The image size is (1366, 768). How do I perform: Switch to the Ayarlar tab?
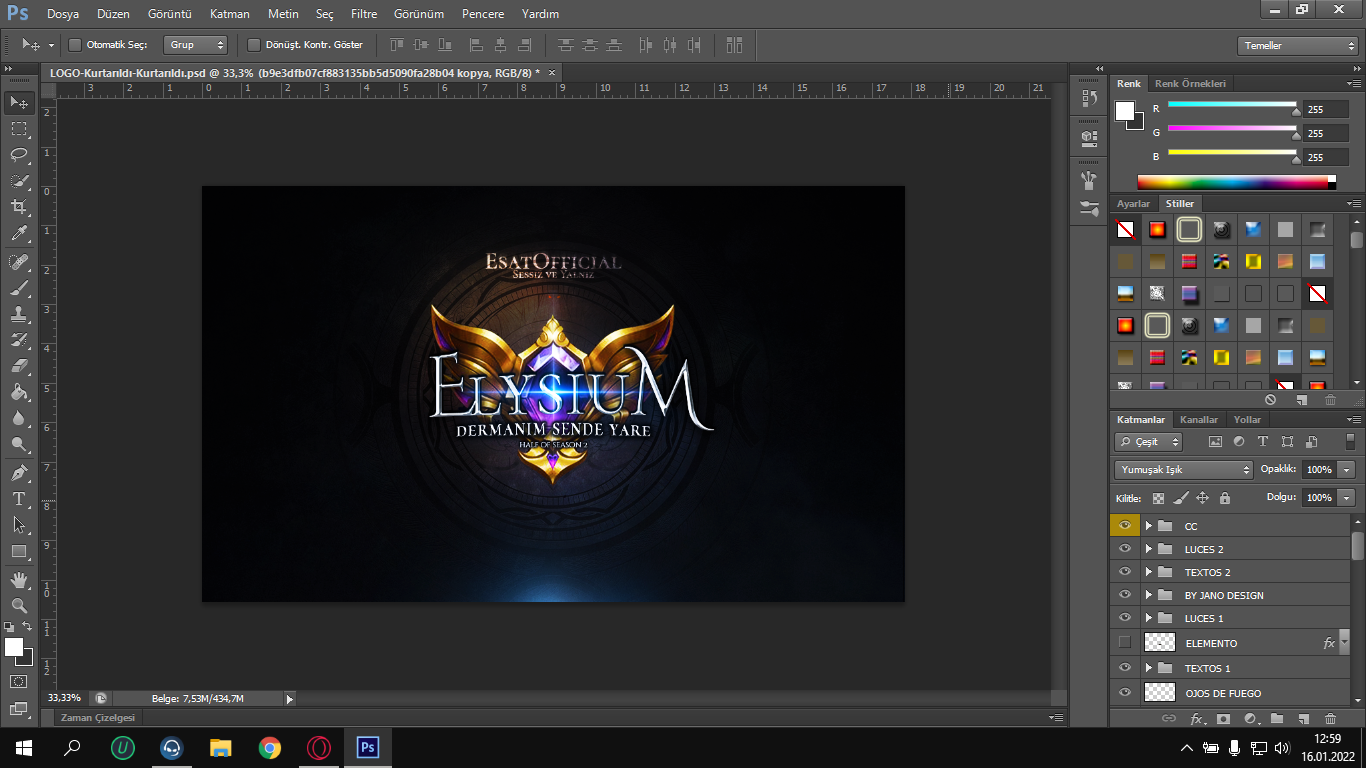pos(1133,203)
